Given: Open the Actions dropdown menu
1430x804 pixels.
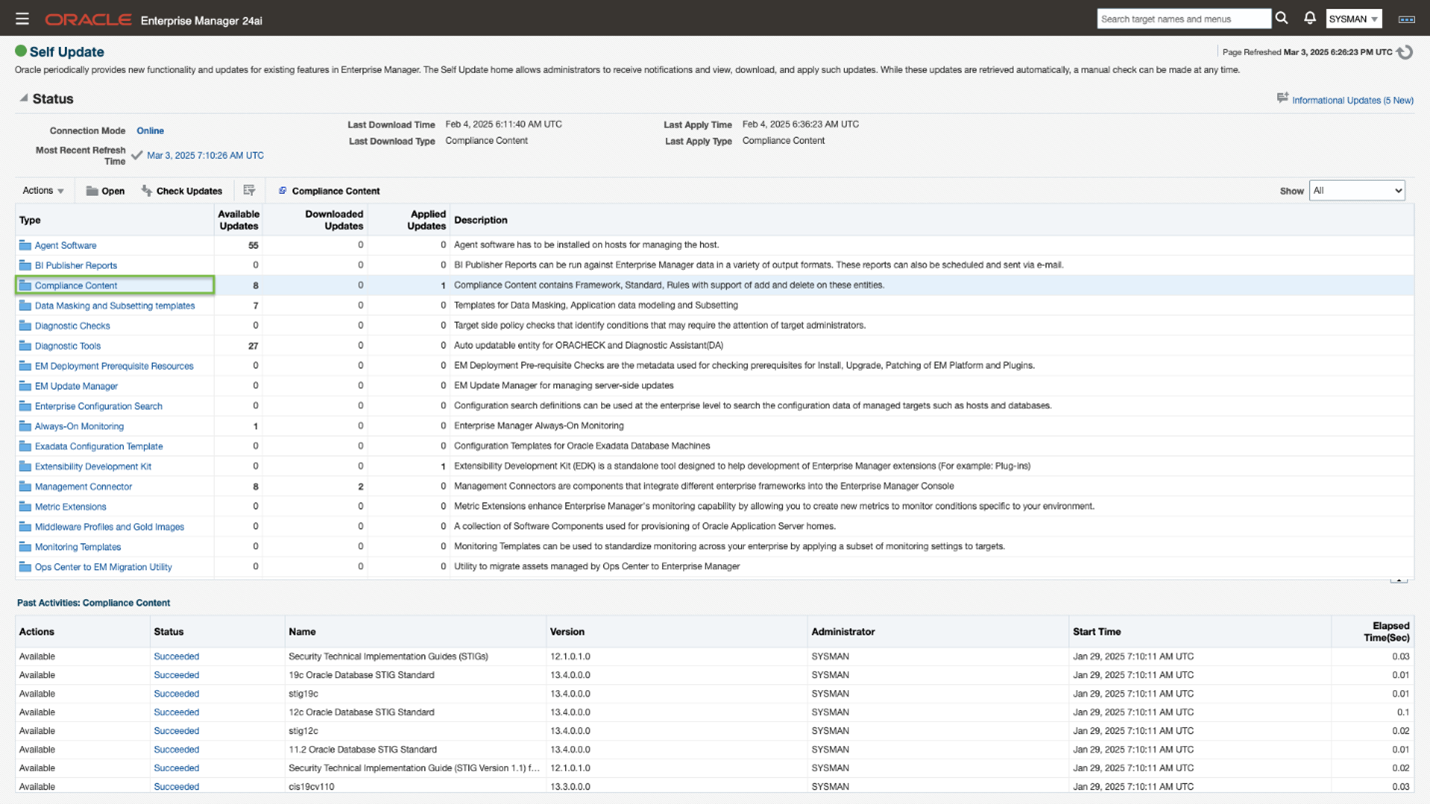Looking at the screenshot, I should (x=43, y=190).
